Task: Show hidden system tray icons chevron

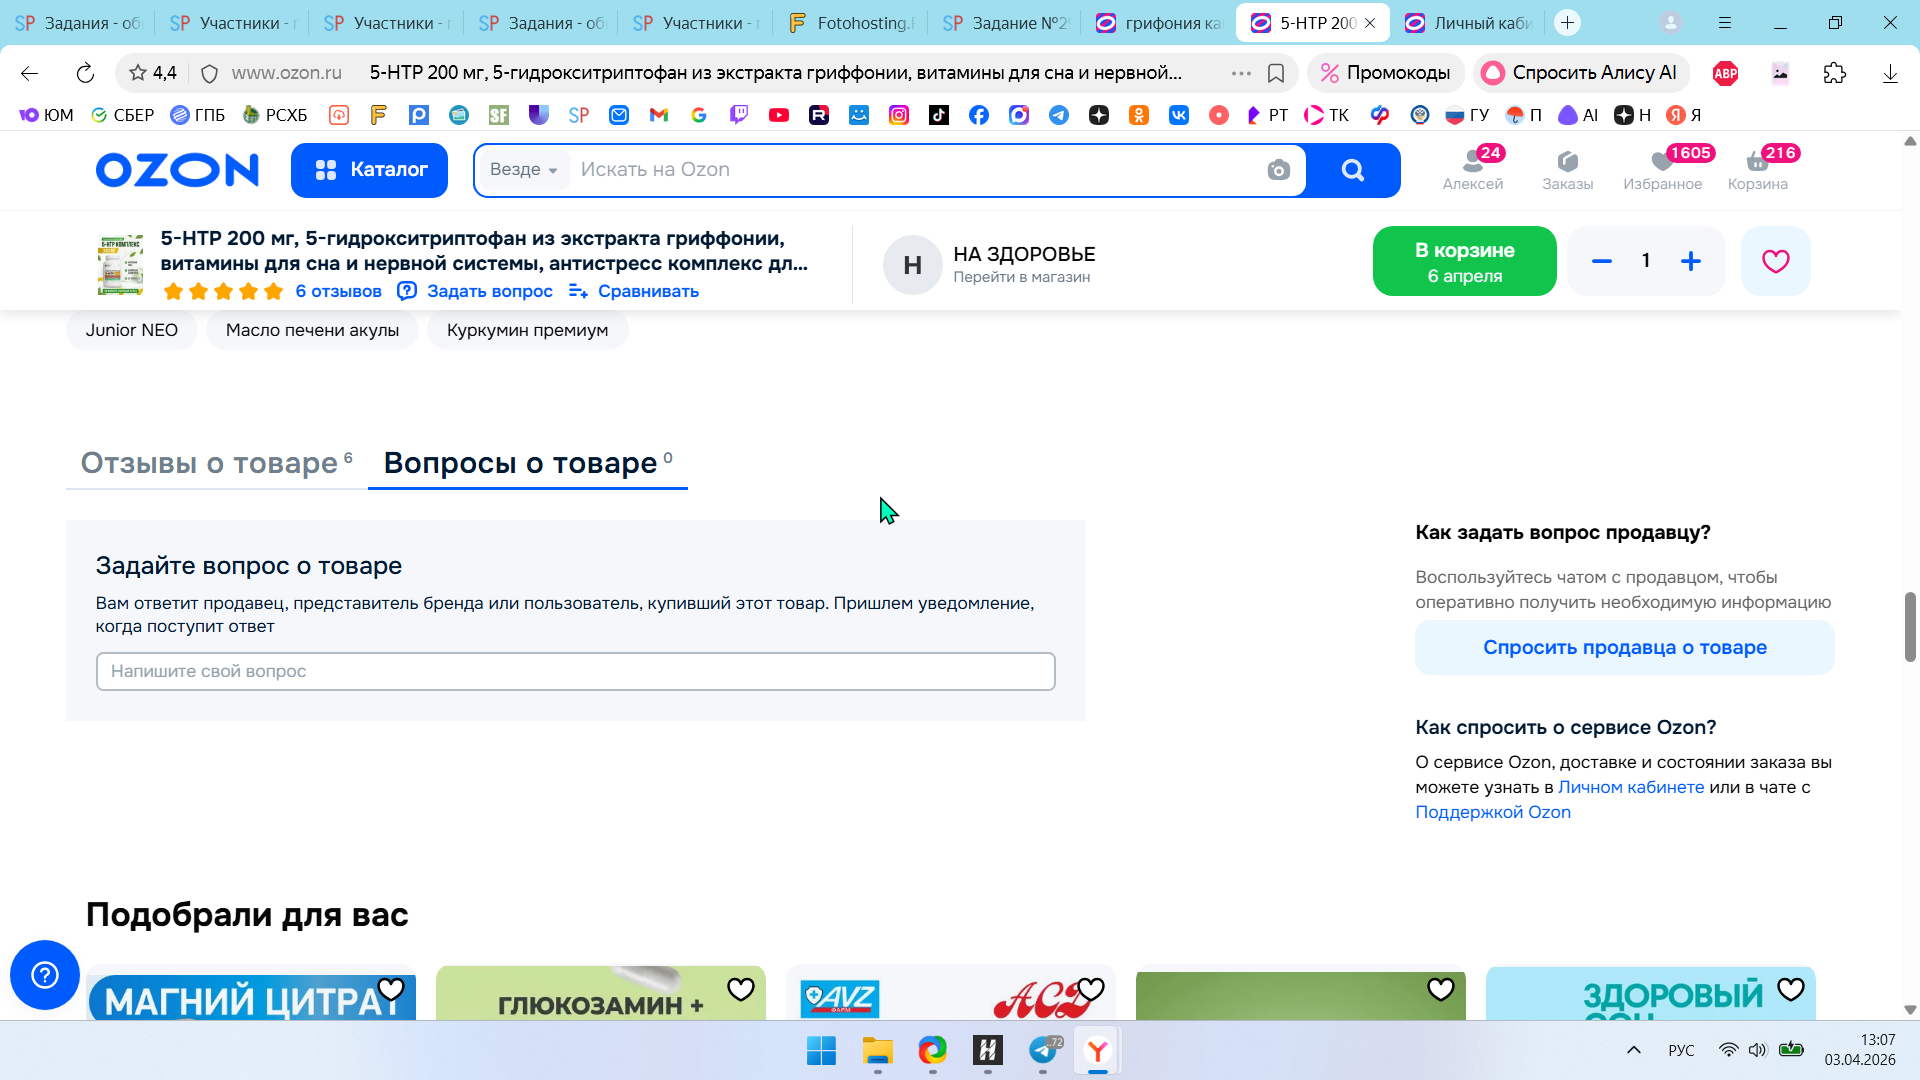Action: (x=1633, y=1050)
